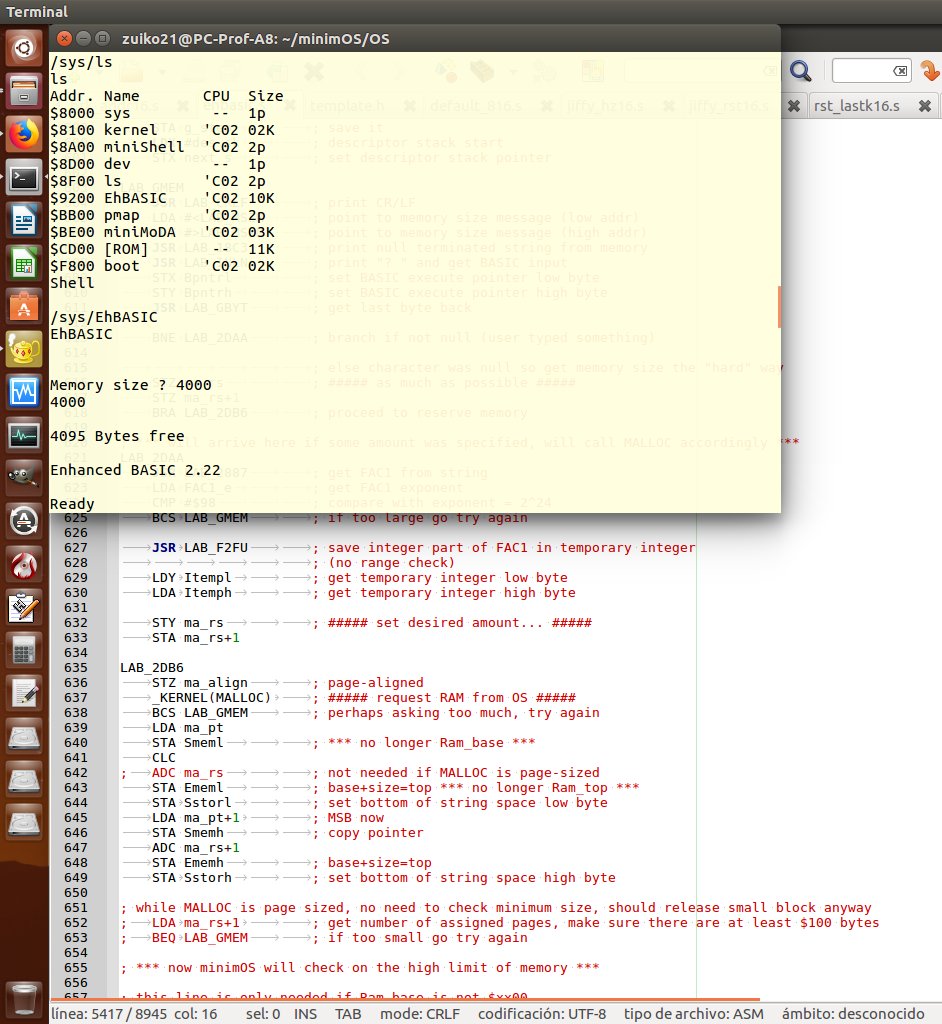The height and width of the screenshot is (1024, 942).
Task: Click 'mode: CRLF' in the status bar
Action: [419, 1014]
